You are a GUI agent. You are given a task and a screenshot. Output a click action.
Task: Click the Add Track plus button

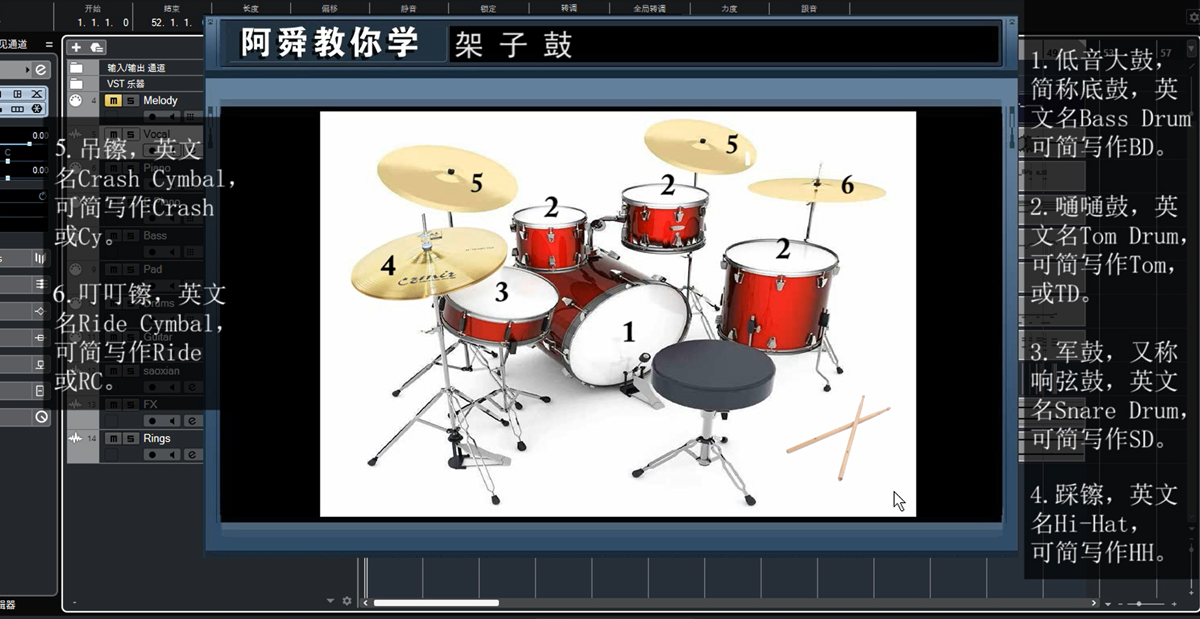[x=76, y=47]
